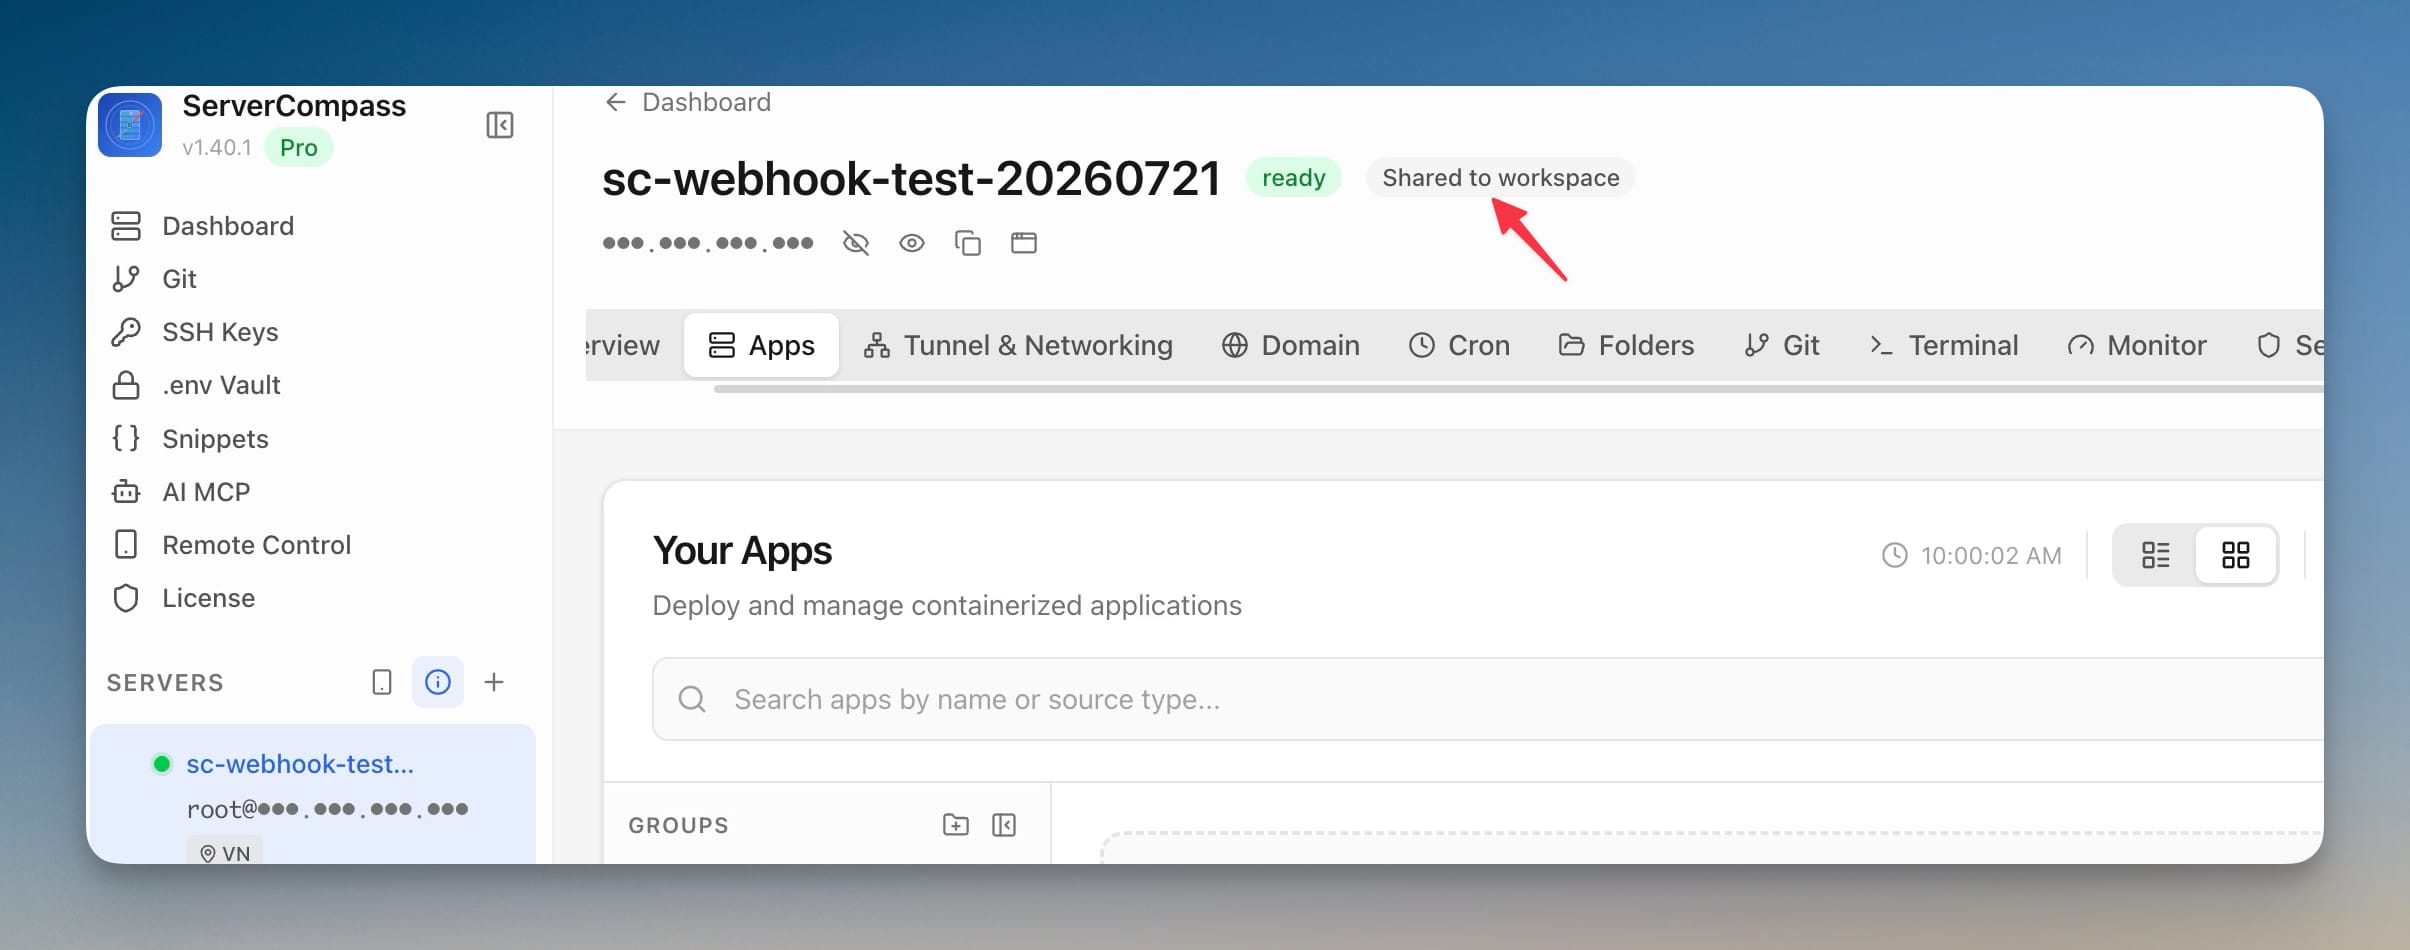The image size is (2410, 950).
Task: Click the Pro license badge
Action: tap(299, 147)
